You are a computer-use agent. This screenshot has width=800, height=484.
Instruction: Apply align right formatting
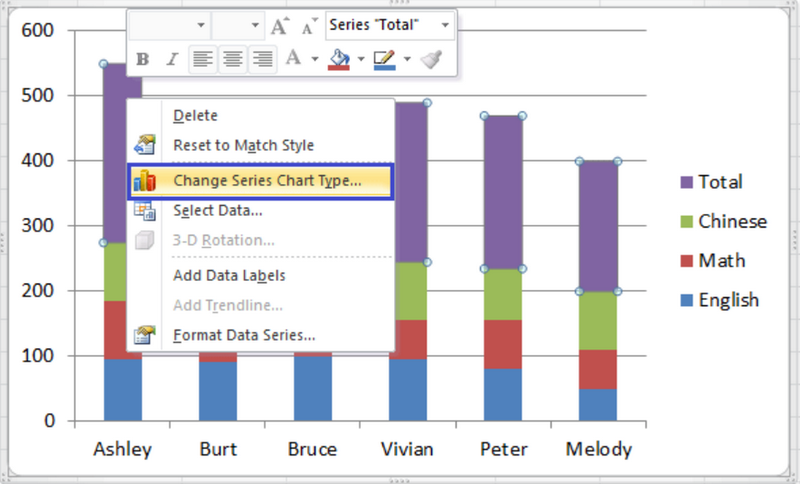[x=263, y=59]
